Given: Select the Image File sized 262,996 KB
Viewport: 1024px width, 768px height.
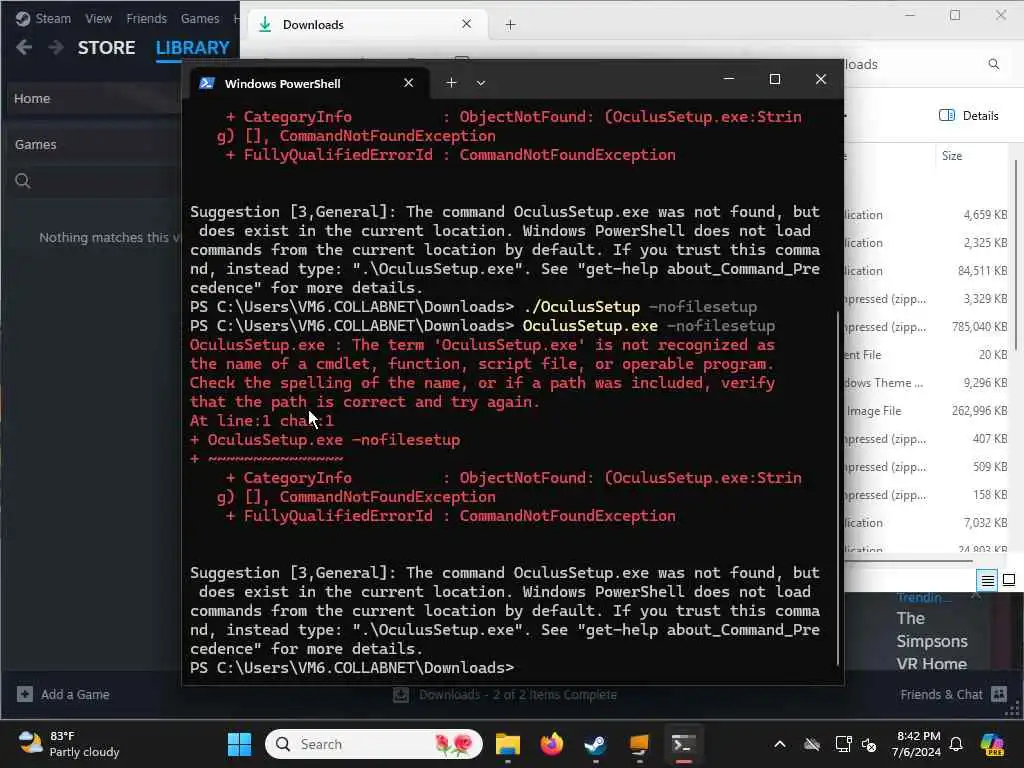Looking at the screenshot, I should 926,411.
